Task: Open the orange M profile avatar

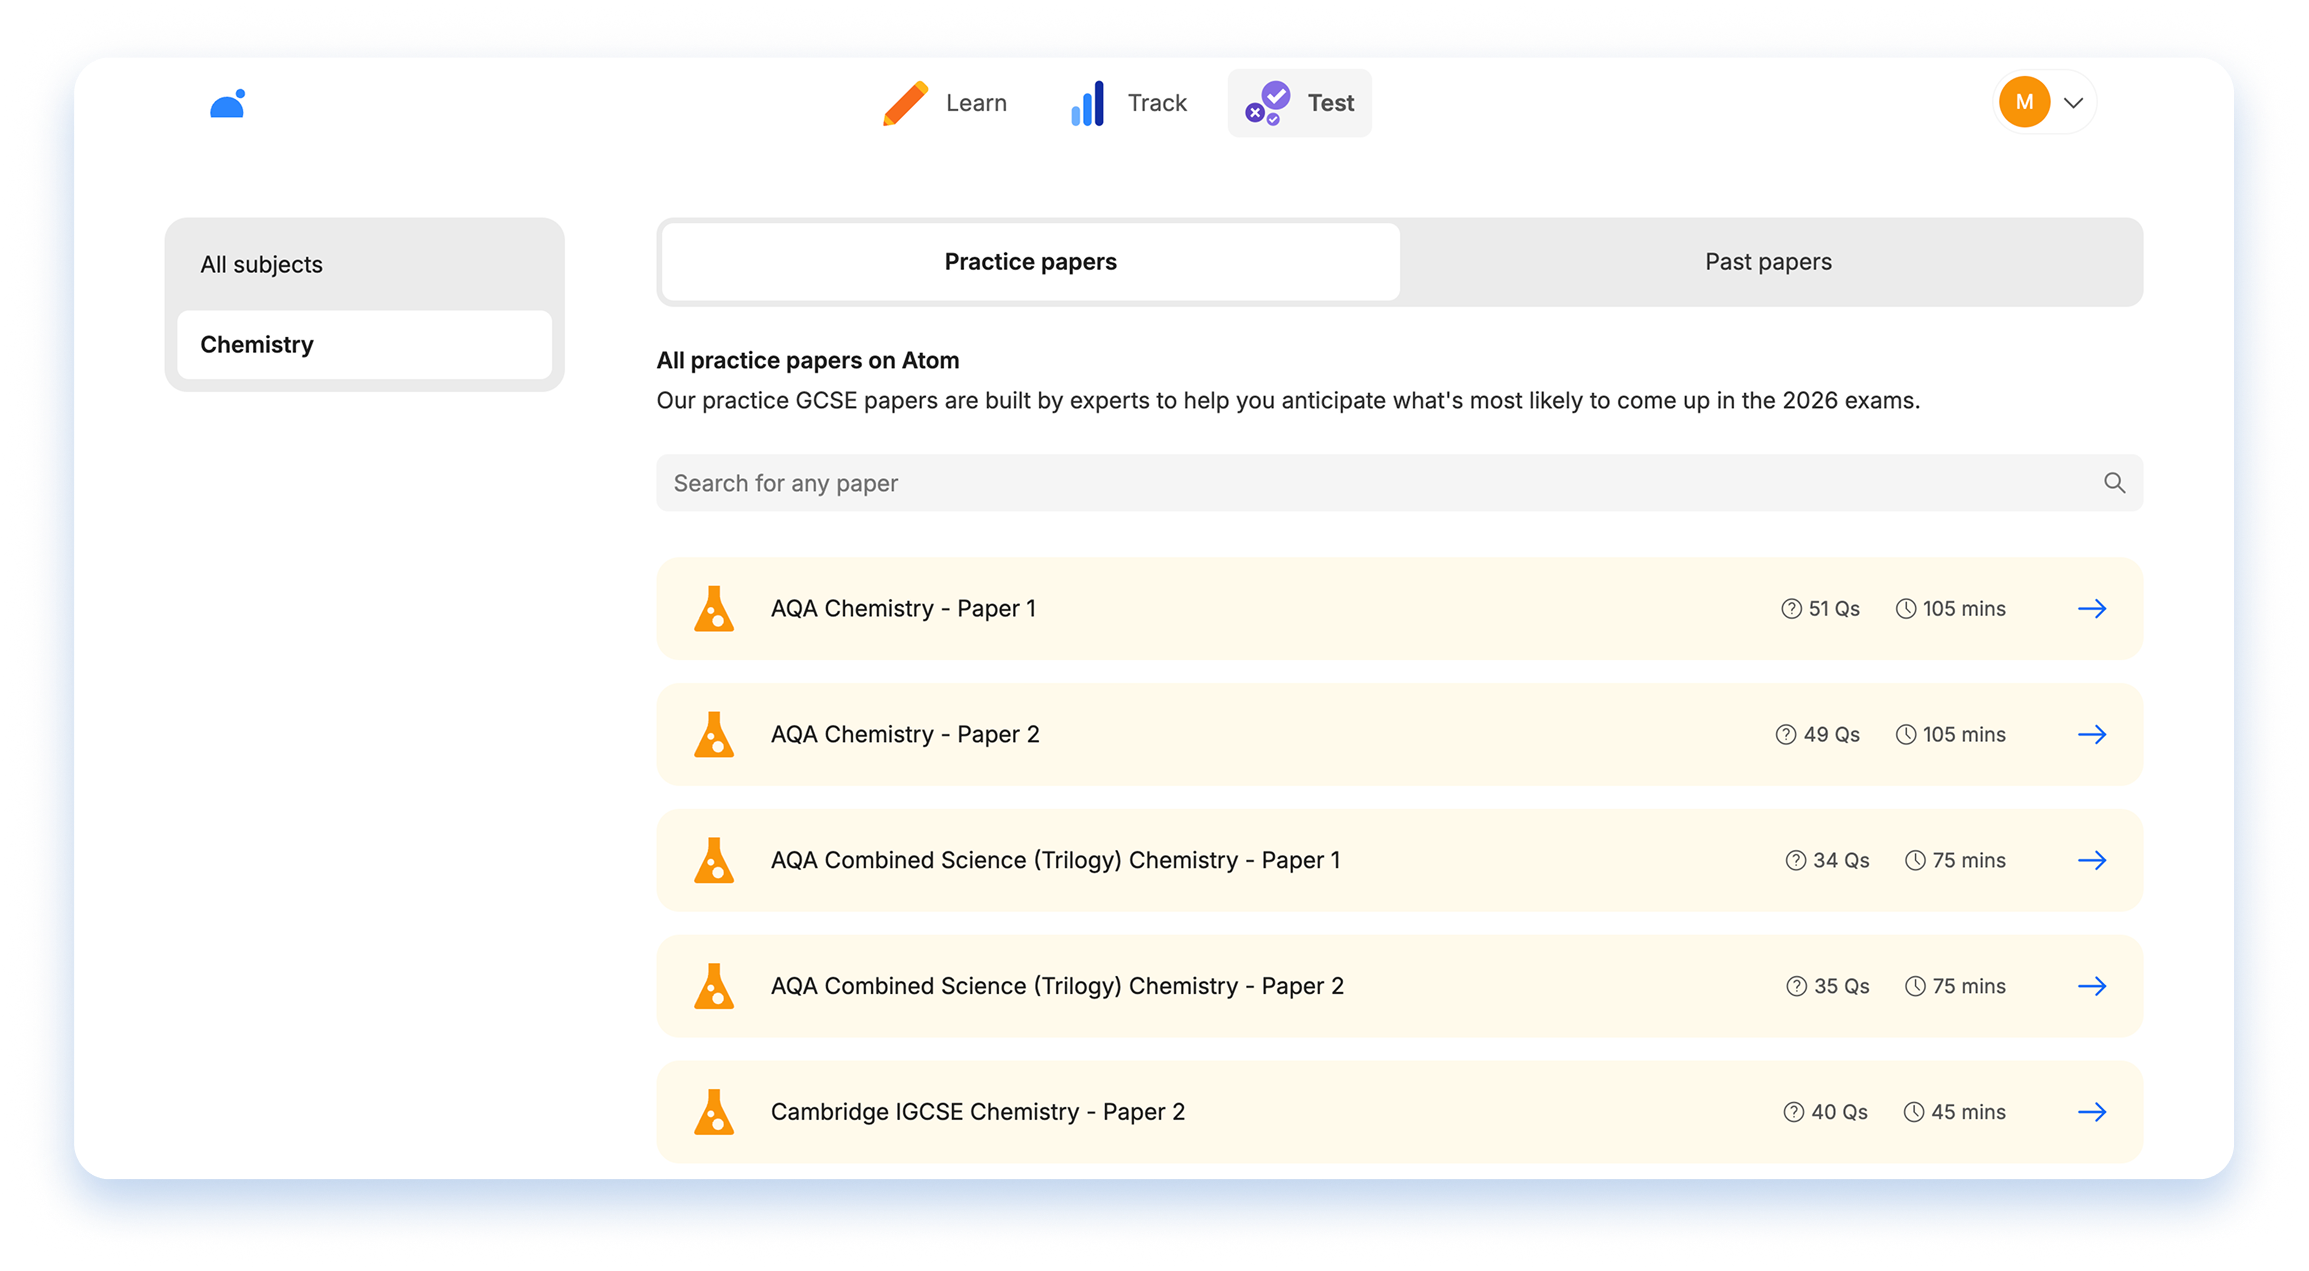Action: coord(2024,102)
